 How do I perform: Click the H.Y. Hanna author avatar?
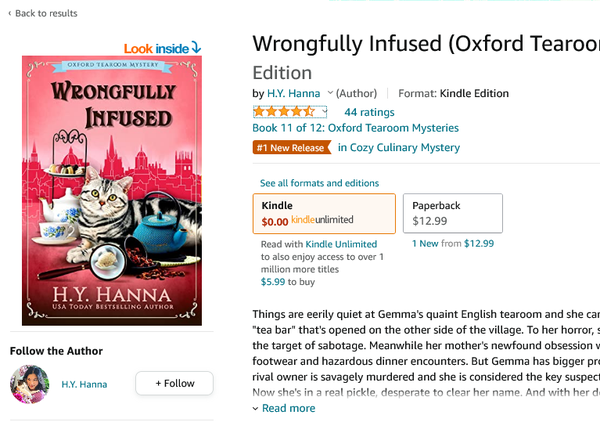point(30,384)
